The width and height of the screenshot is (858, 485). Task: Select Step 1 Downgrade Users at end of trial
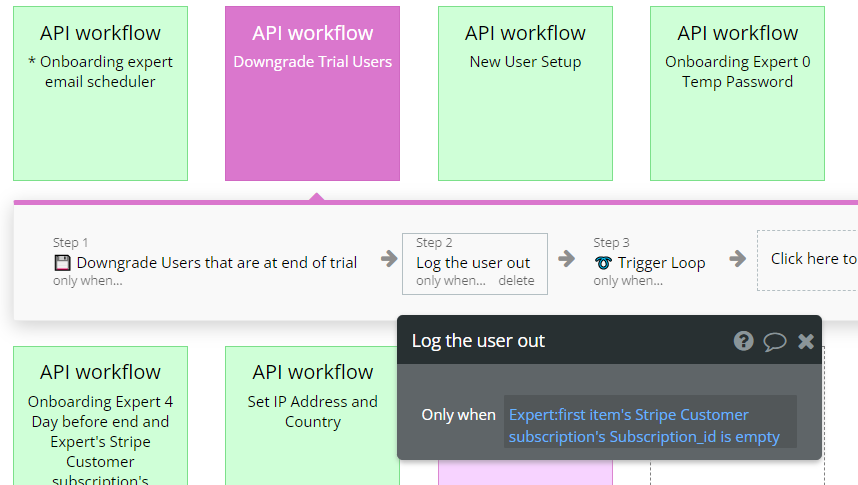point(216,263)
